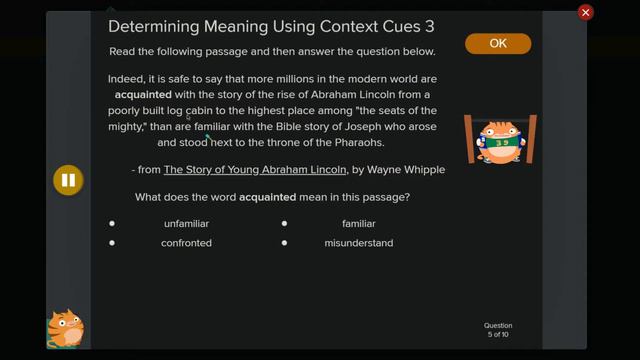Screen dimensions: 640x360
Task: Open The Story of Young Abraham Lincoln link
Action: pos(255,170)
